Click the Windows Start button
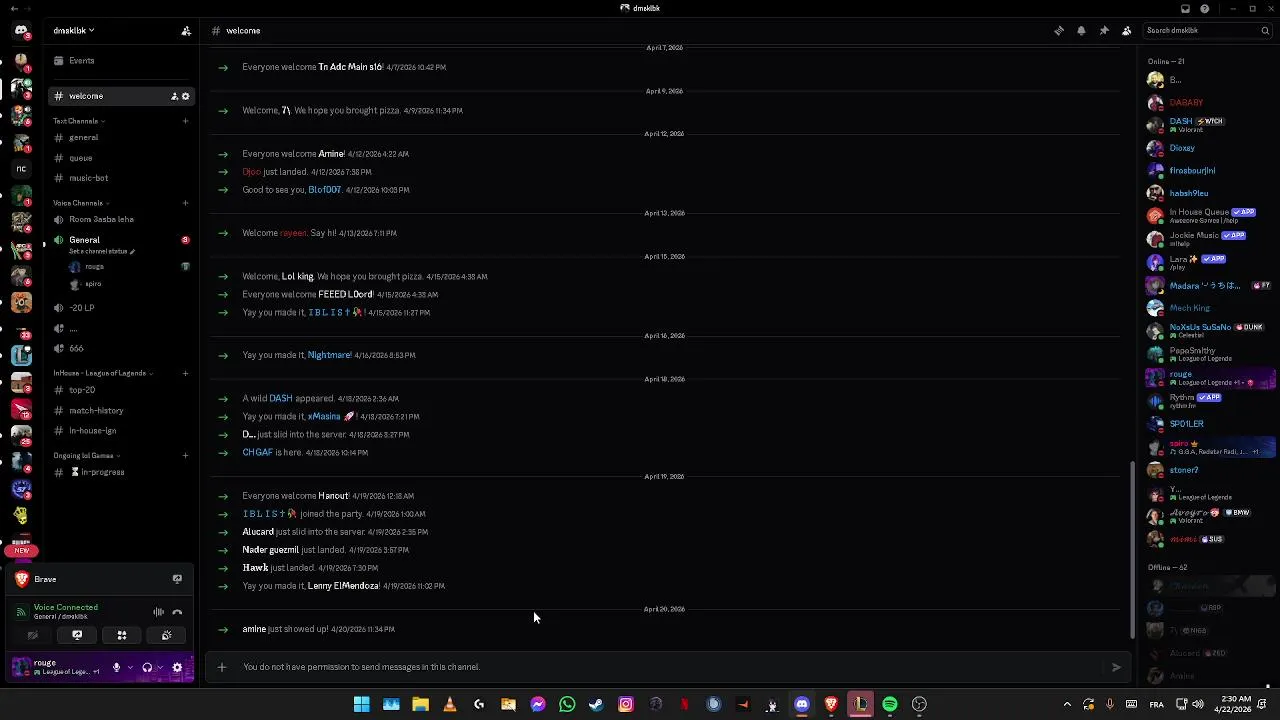This screenshot has height=720, width=1280. tap(361, 705)
